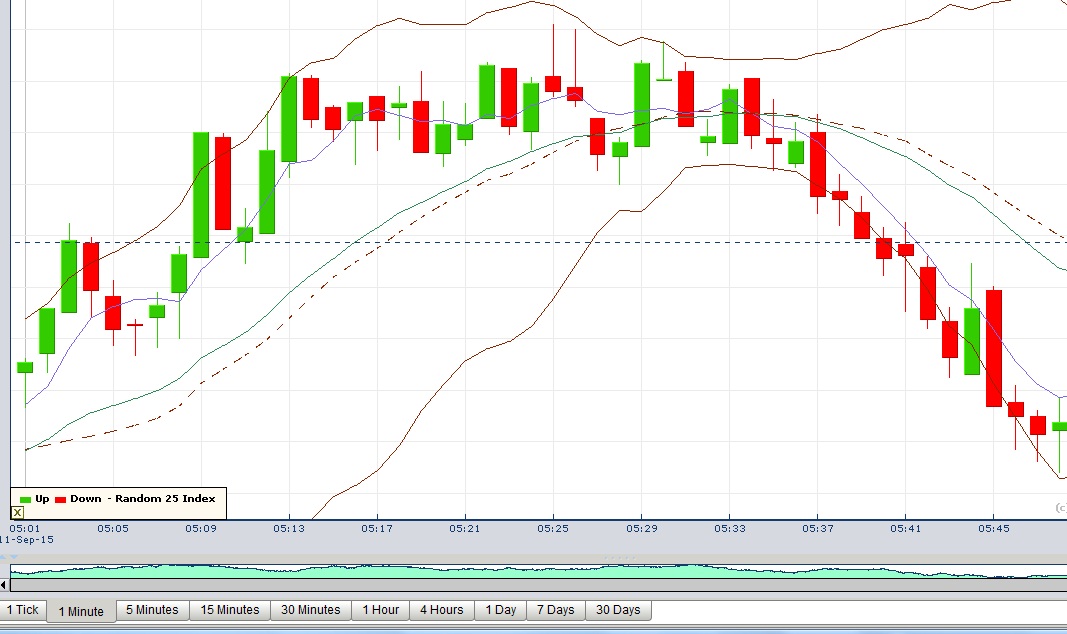Viewport: 1067px width, 634px height.
Task: Select the 1 Minute interval tab
Action: pos(81,612)
